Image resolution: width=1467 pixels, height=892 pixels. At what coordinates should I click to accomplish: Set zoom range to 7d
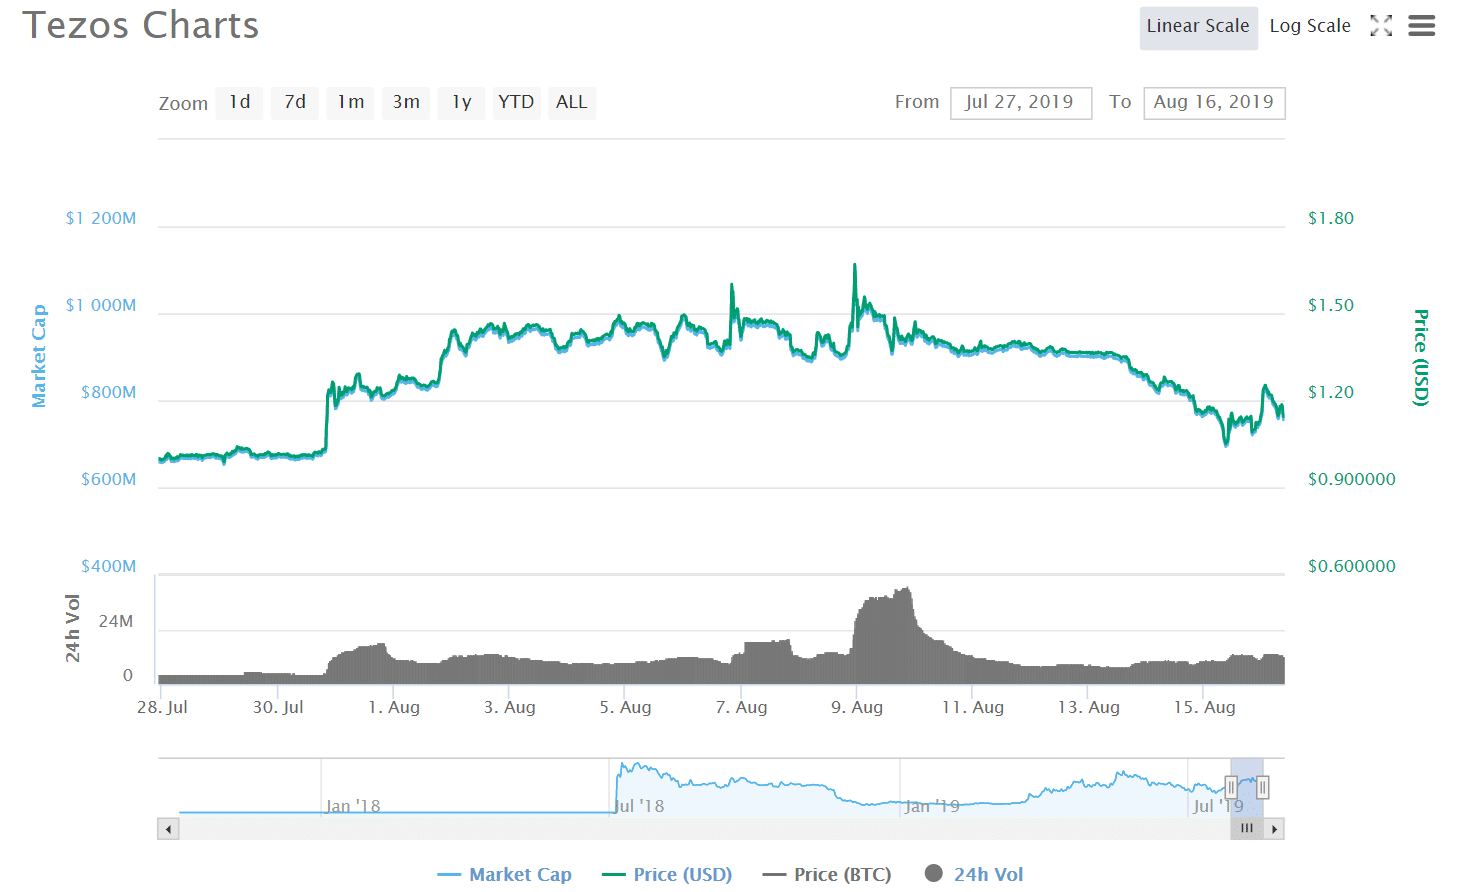pos(295,102)
